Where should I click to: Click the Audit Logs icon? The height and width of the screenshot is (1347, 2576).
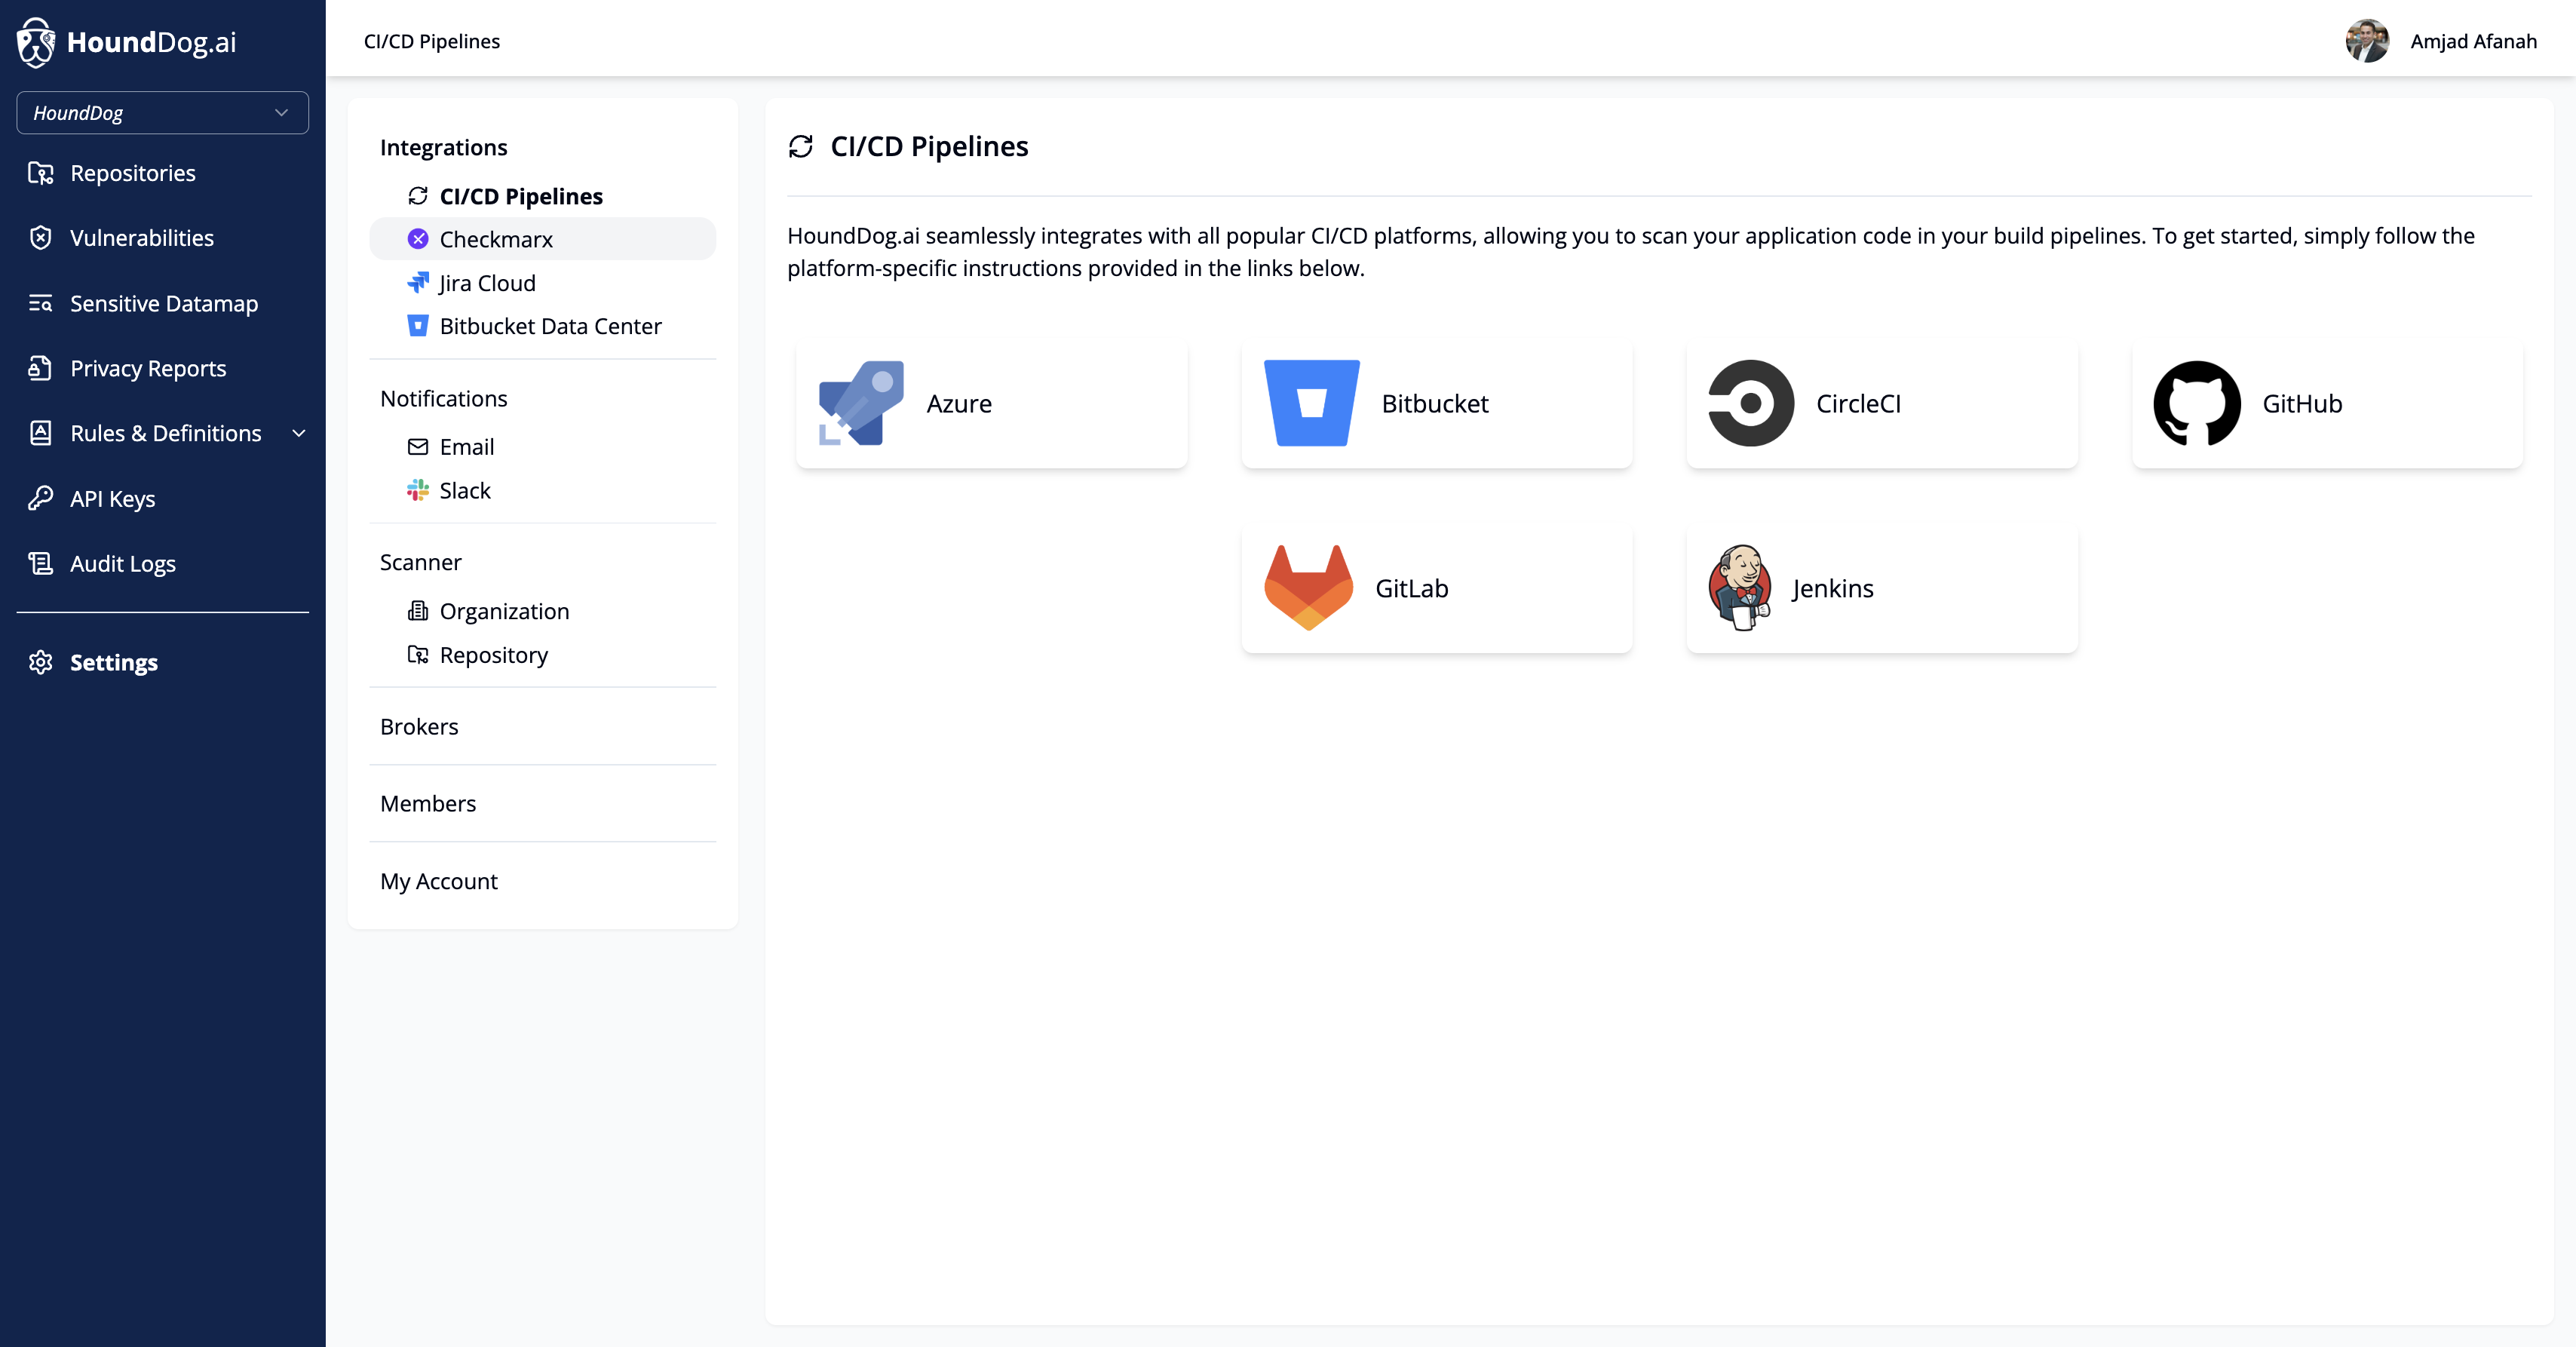click(40, 563)
